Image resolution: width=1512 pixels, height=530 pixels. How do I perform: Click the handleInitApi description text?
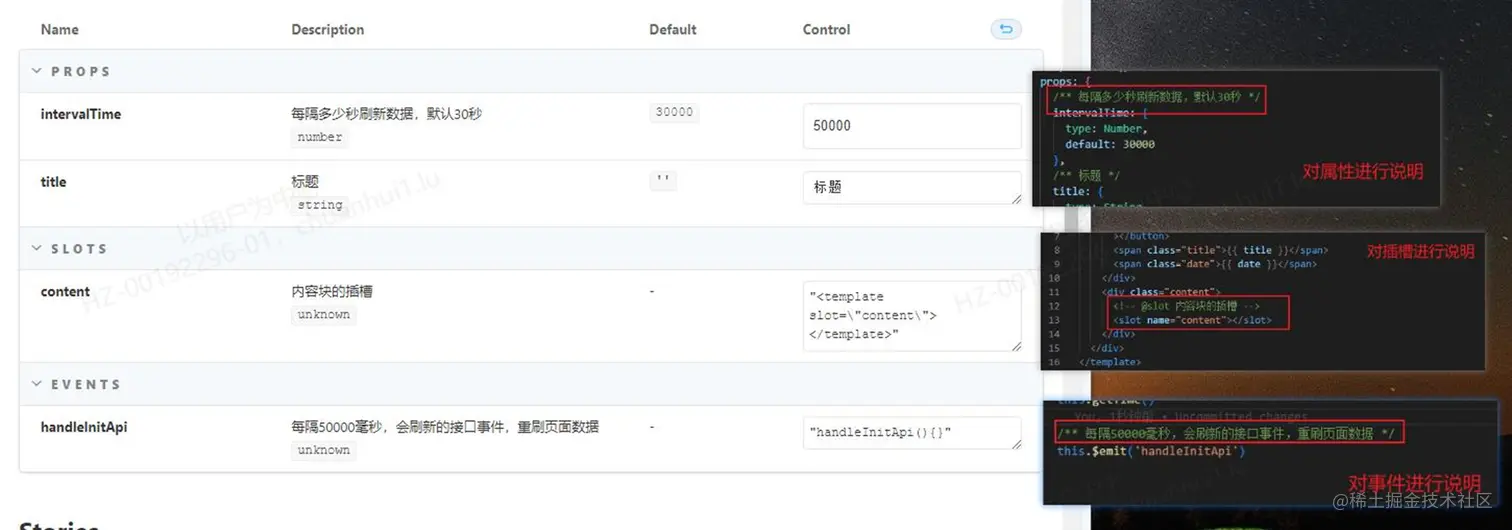445,427
